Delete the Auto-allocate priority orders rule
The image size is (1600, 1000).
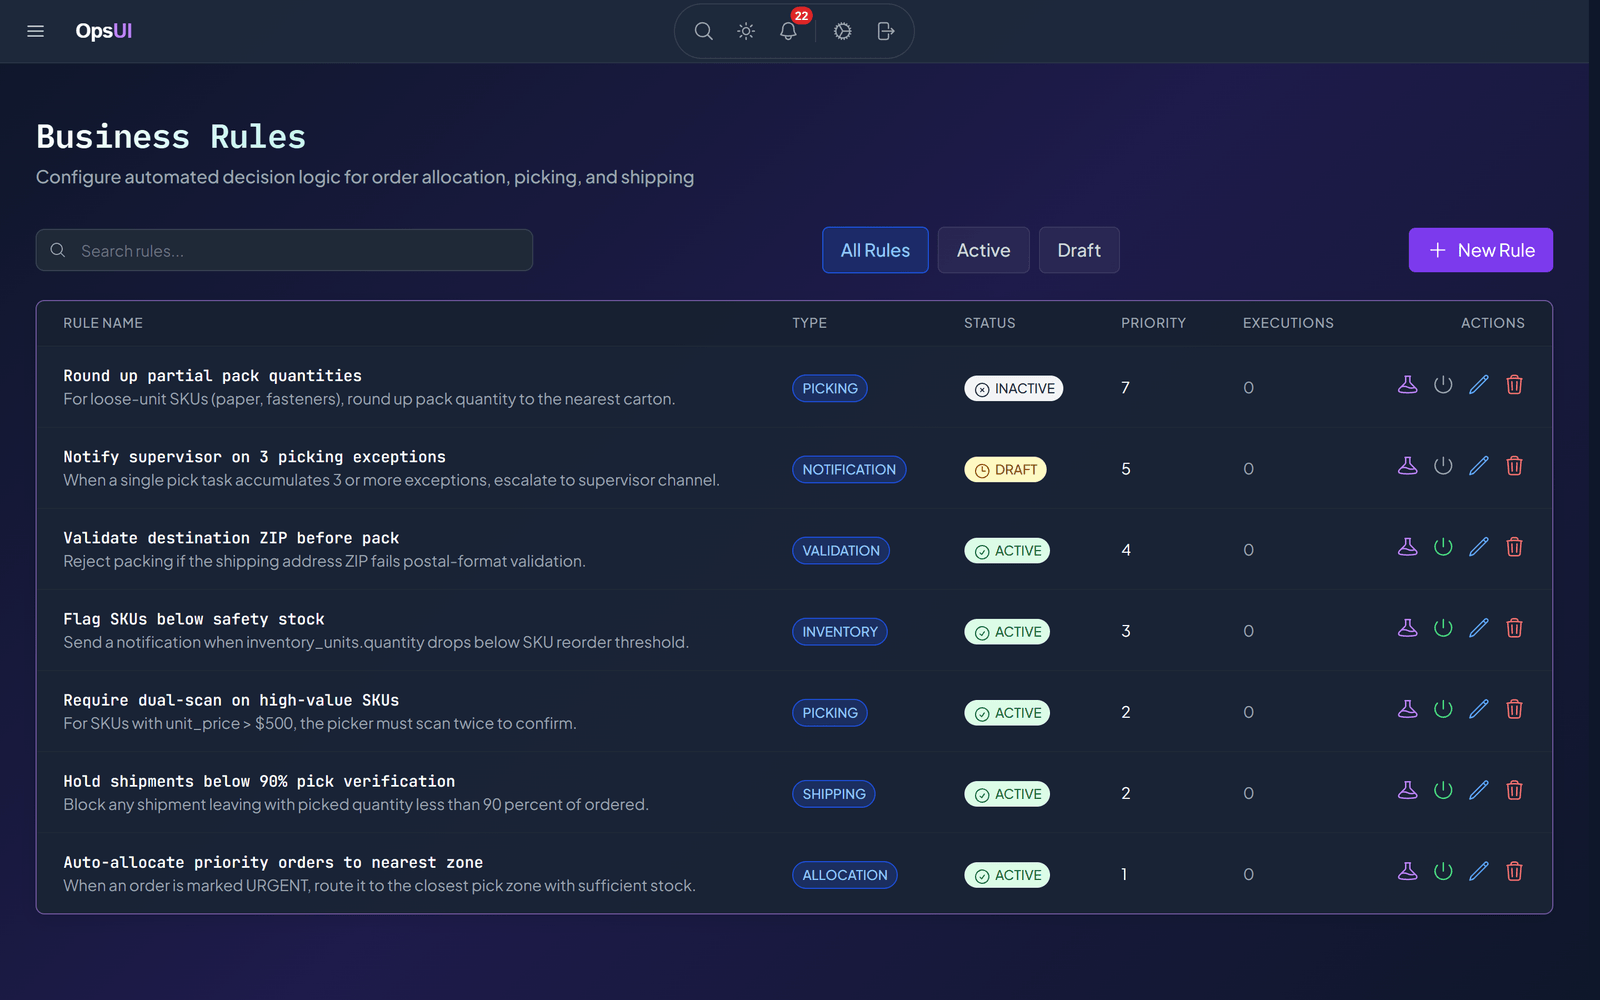coord(1514,871)
